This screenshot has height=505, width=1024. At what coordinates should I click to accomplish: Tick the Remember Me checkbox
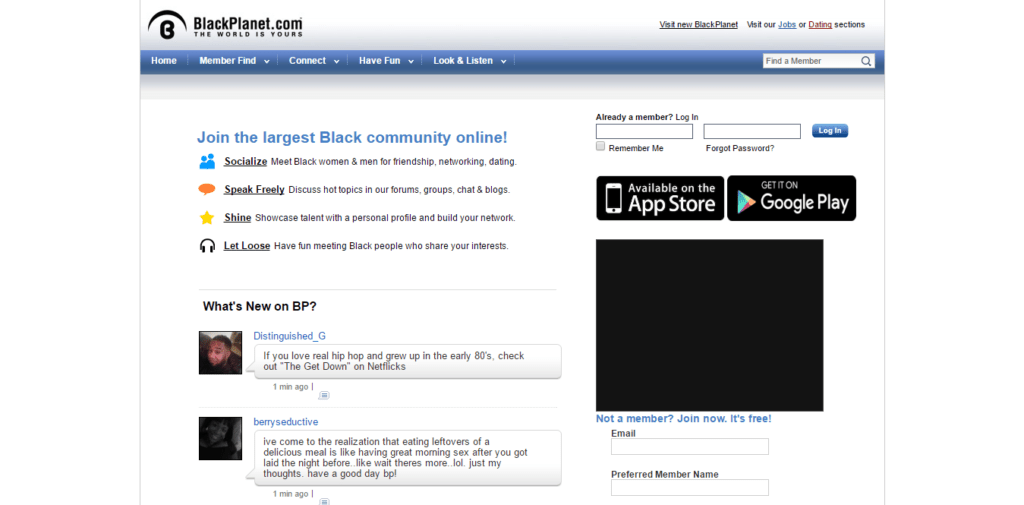pos(600,146)
